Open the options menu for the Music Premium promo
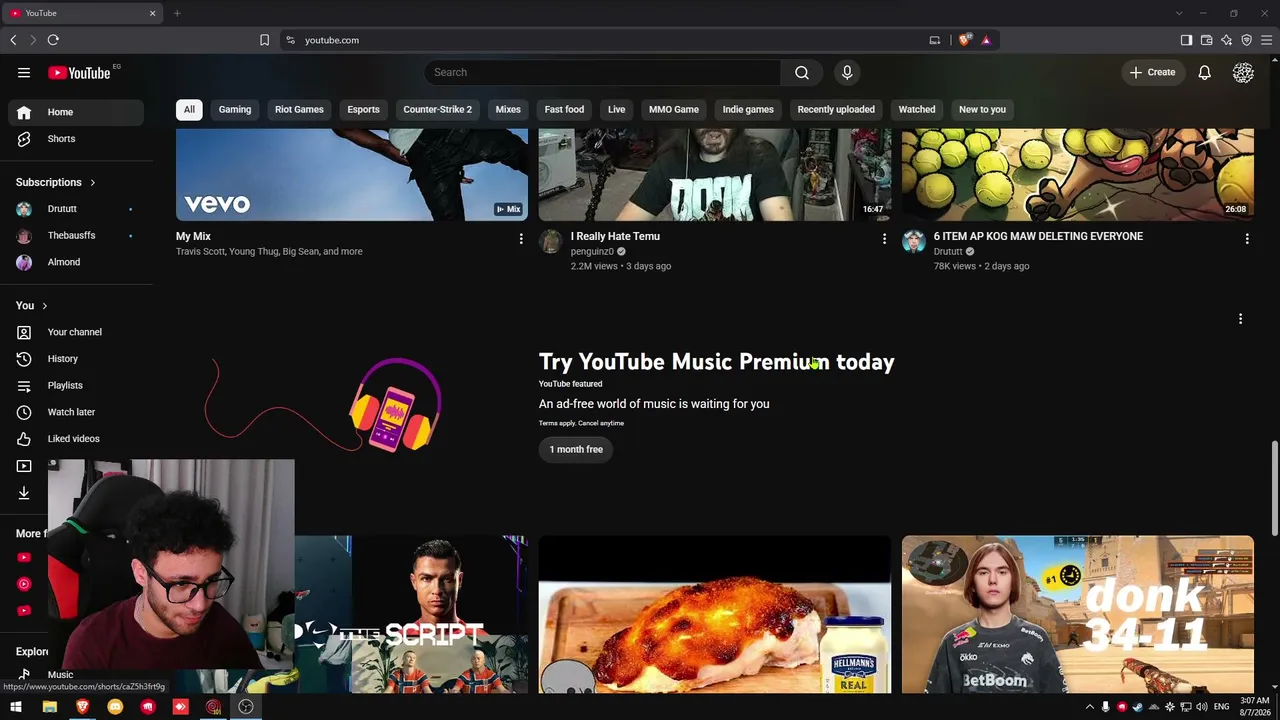This screenshot has width=1280, height=720. coord(1241,319)
